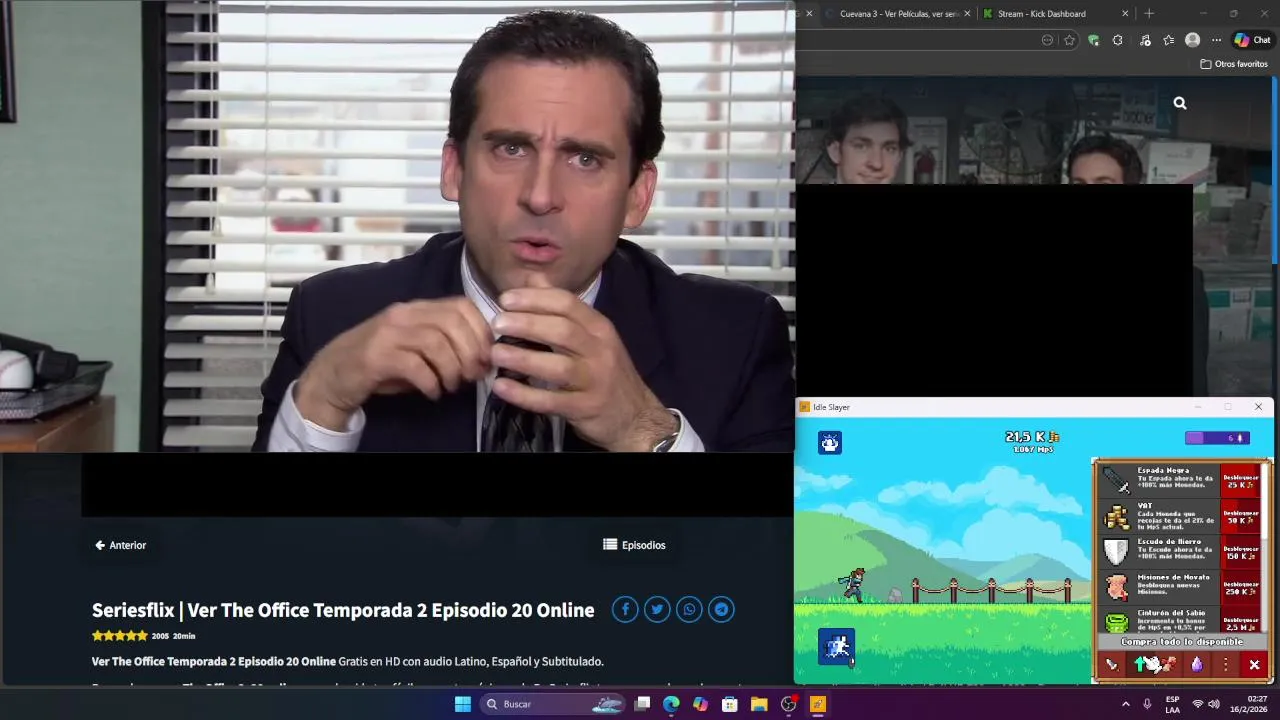The image size is (1280, 720).
Task: Close the Idle Slayer shop panel
Action: (x=1254, y=665)
